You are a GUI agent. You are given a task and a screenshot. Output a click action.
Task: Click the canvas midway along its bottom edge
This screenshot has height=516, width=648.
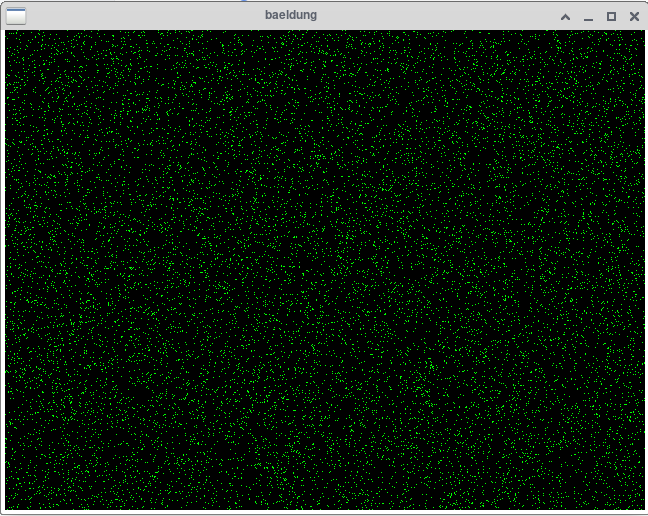coord(324,507)
